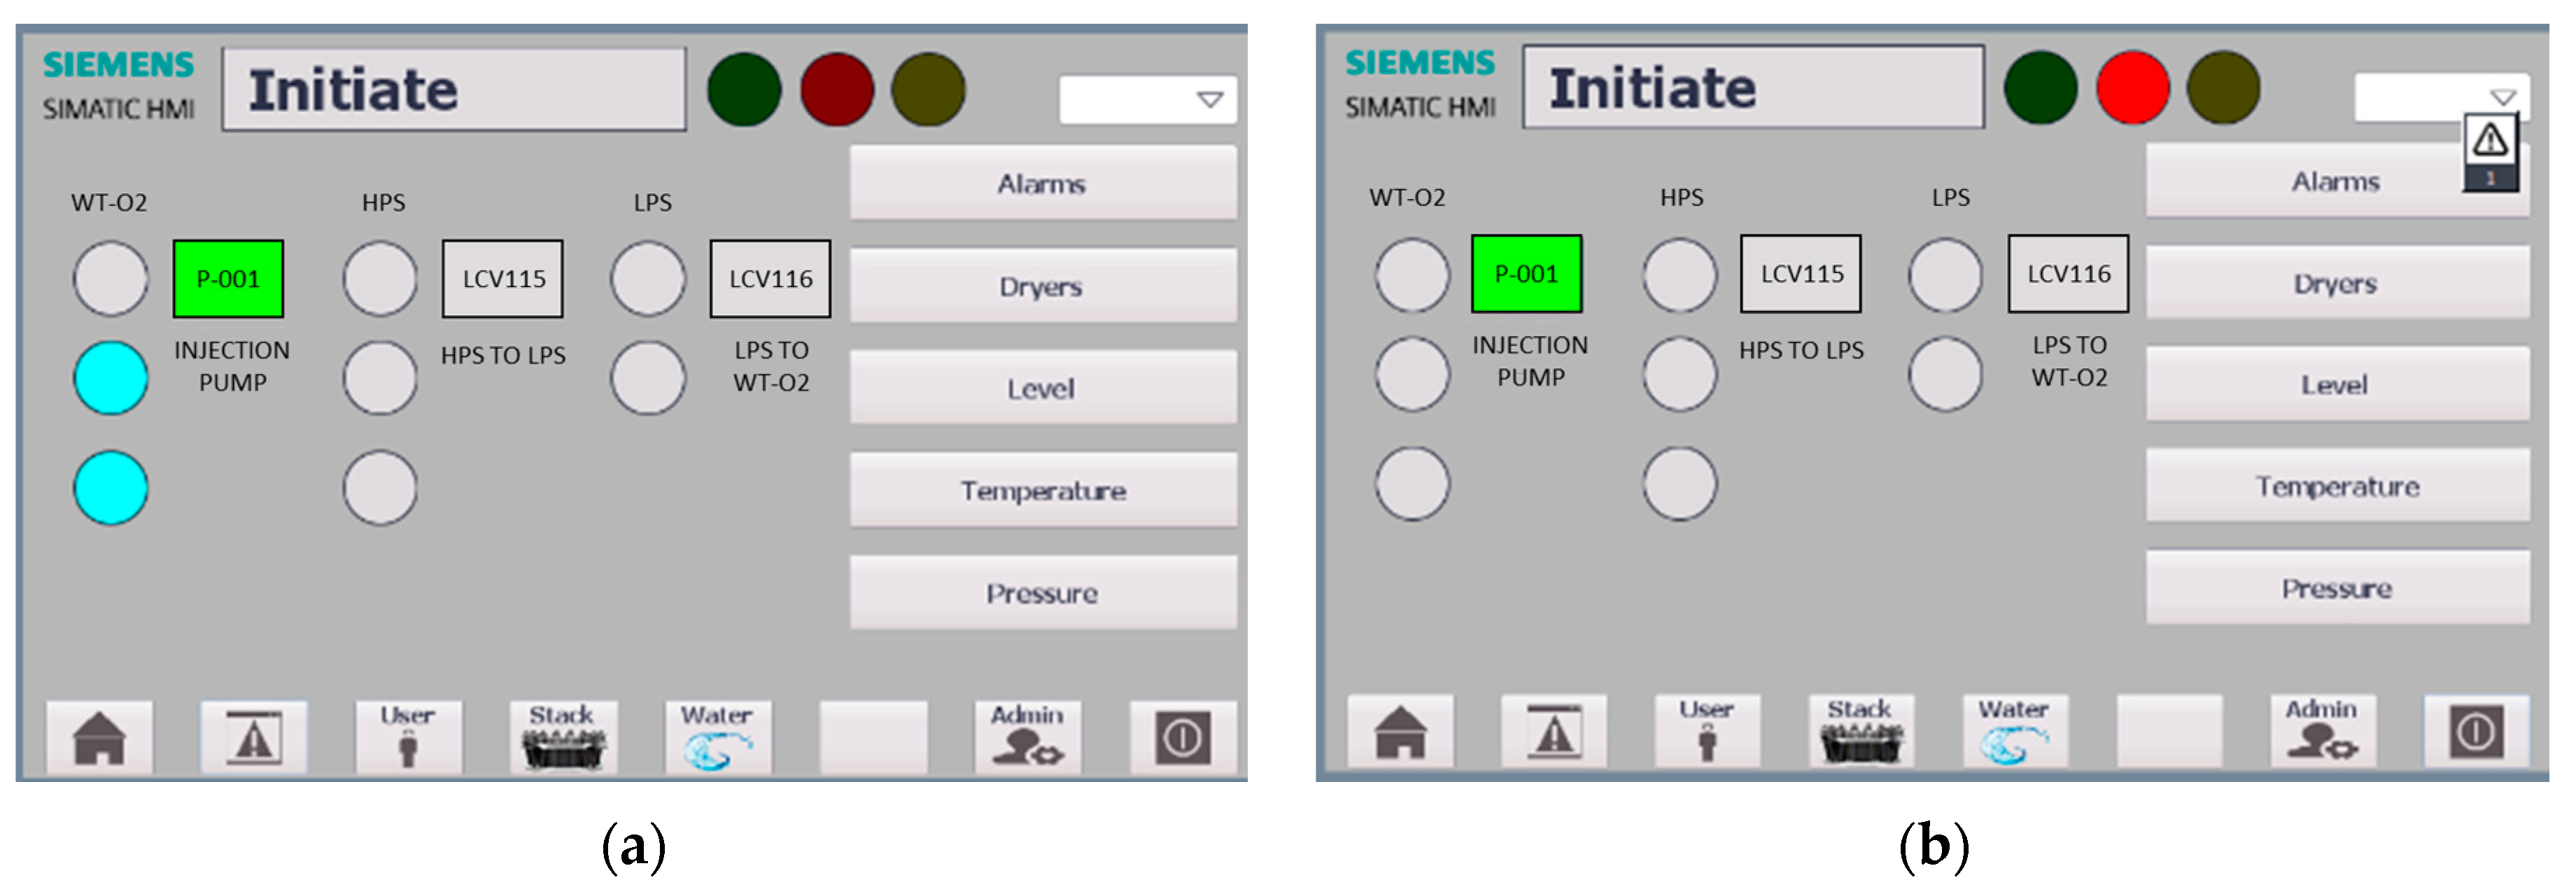Click the HPS indicator left of 'HPS TO LPS' in panel (b)
This screenshot has width=2576, height=894.
tap(1680, 374)
